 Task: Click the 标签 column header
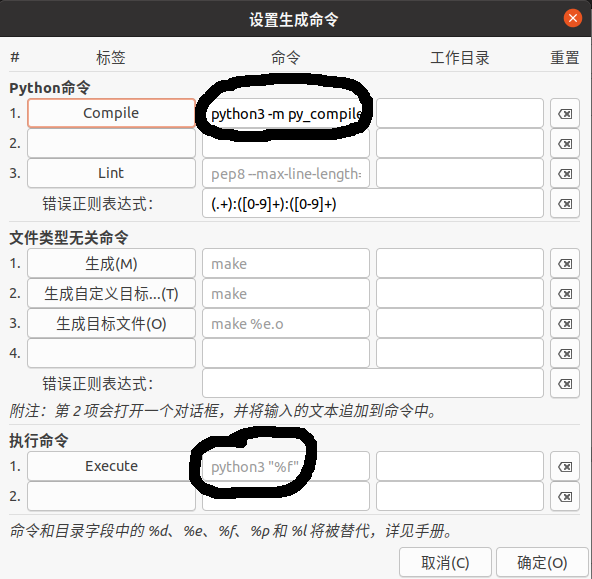pos(111,58)
